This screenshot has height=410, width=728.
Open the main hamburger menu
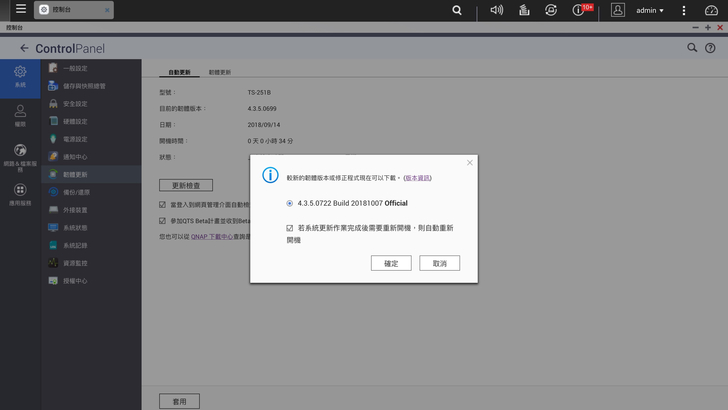click(x=21, y=10)
